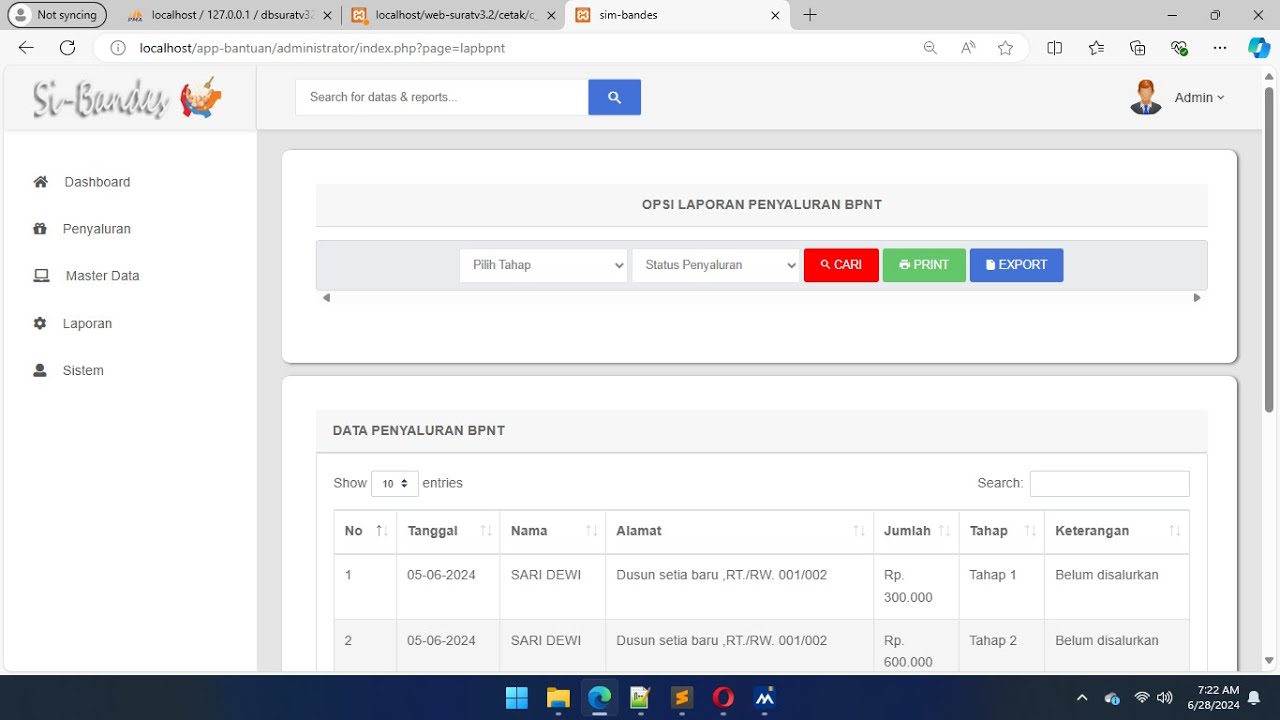Click the Laporan gear icon in sidebar

[x=40, y=323]
